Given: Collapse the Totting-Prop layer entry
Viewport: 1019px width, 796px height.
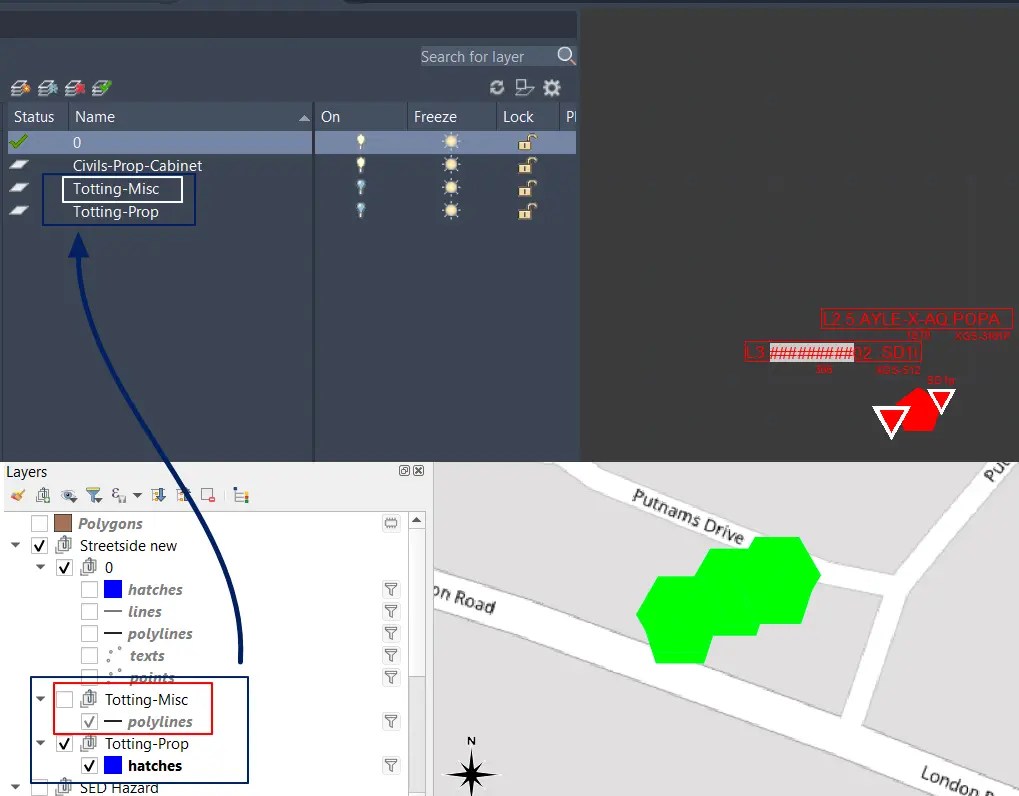Looking at the screenshot, I should pyautogui.click(x=40, y=743).
